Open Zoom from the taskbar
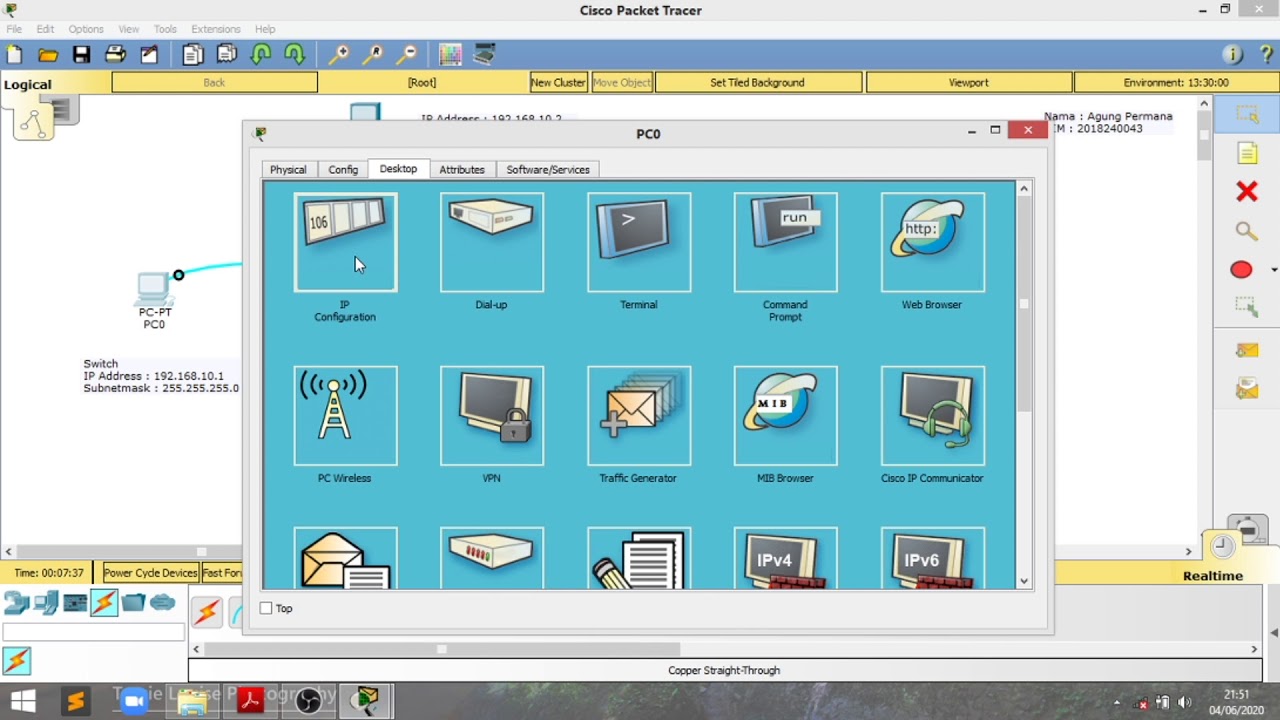This screenshot has width=1280, height=720. [x=133, y=701]
